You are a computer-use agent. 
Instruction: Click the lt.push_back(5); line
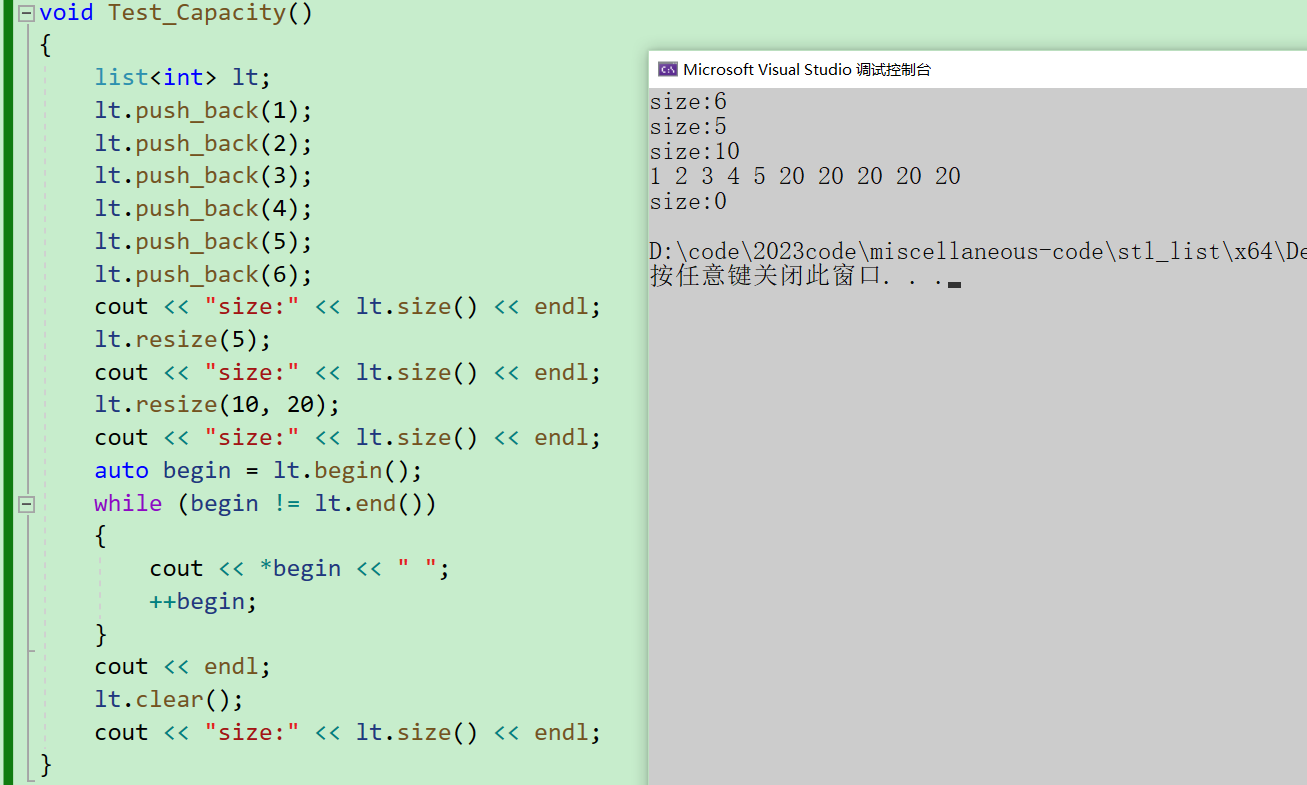[204, 241]
